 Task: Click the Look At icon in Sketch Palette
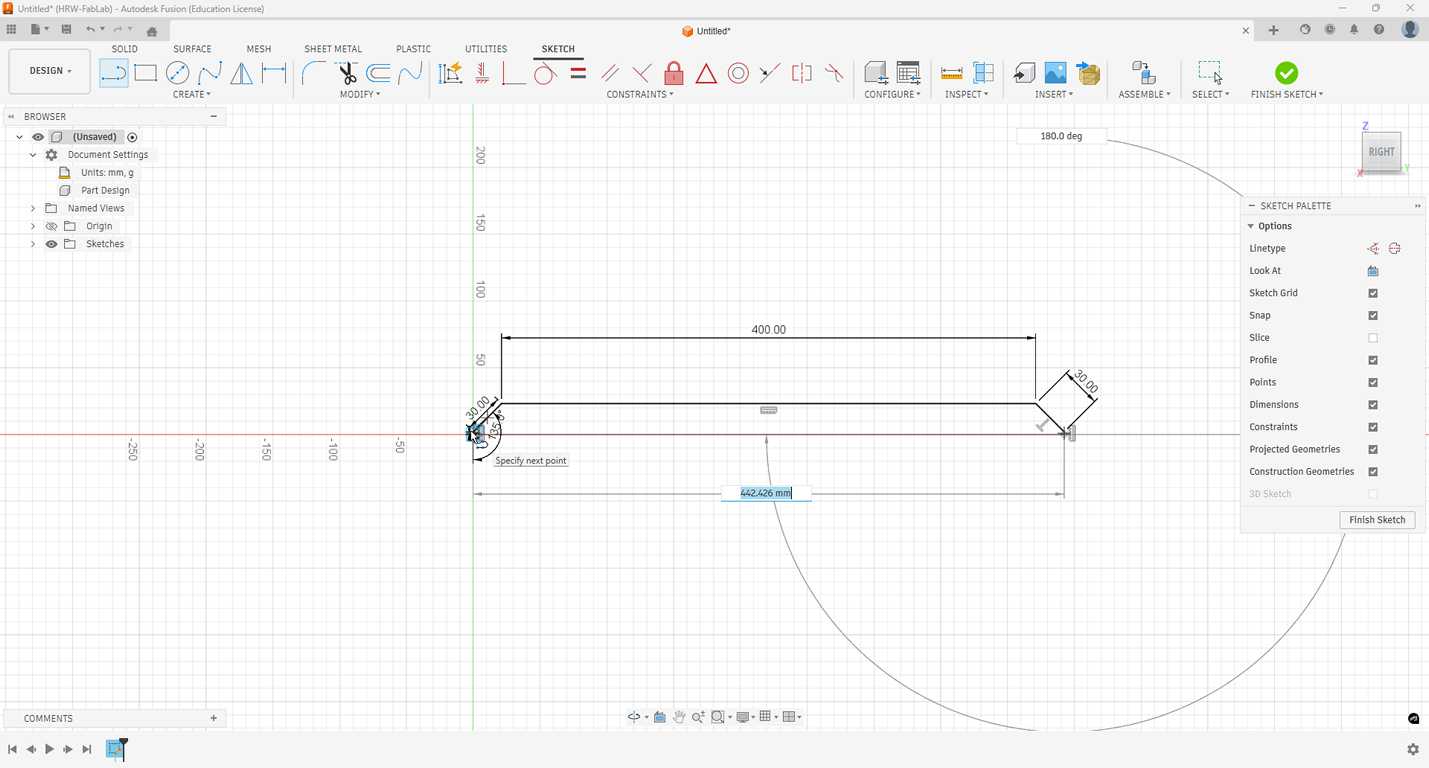pyautogui.click(x=1373, y=271)
